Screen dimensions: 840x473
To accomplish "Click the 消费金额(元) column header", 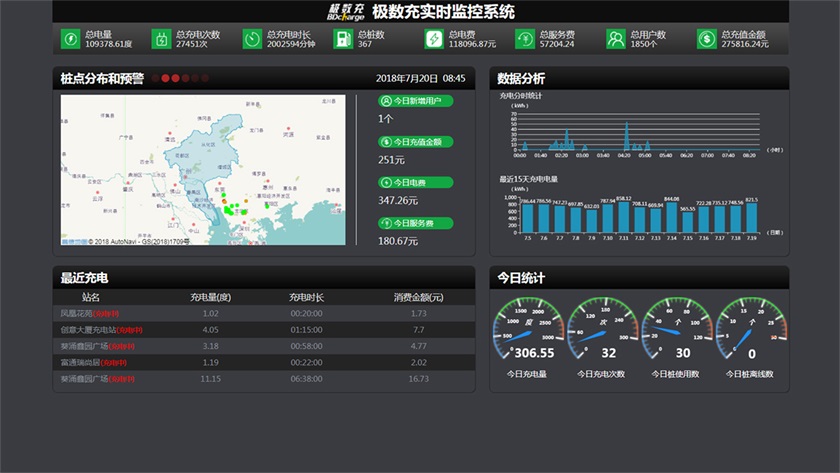I will pos(418,297).
